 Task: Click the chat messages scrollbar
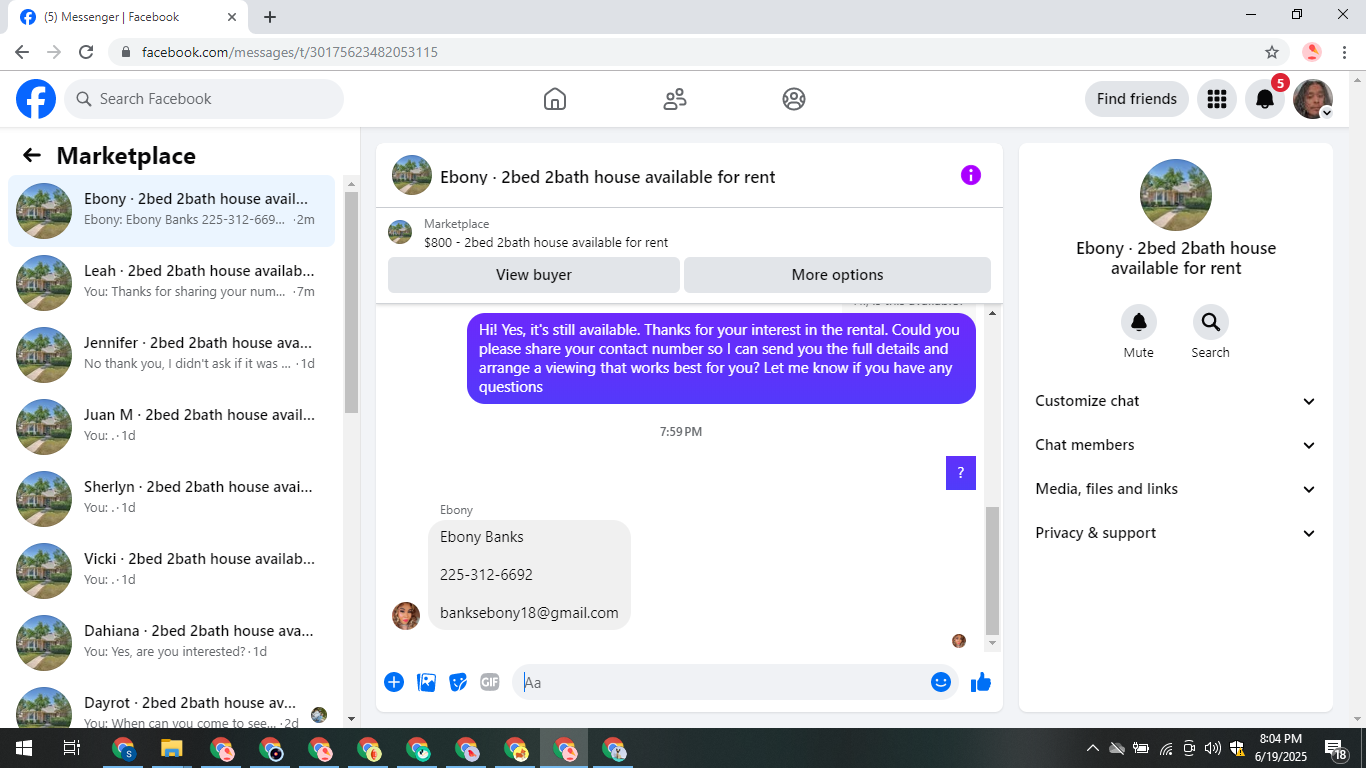[x=992, y=570]
